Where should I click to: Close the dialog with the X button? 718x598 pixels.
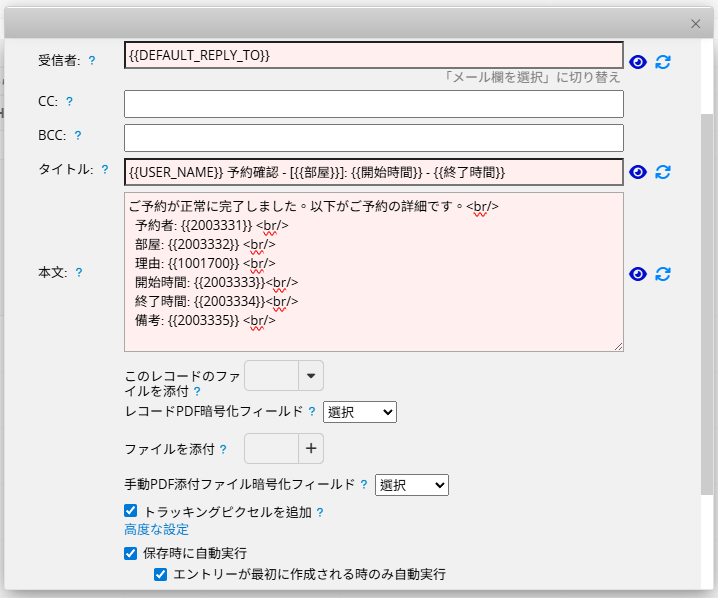696,23
